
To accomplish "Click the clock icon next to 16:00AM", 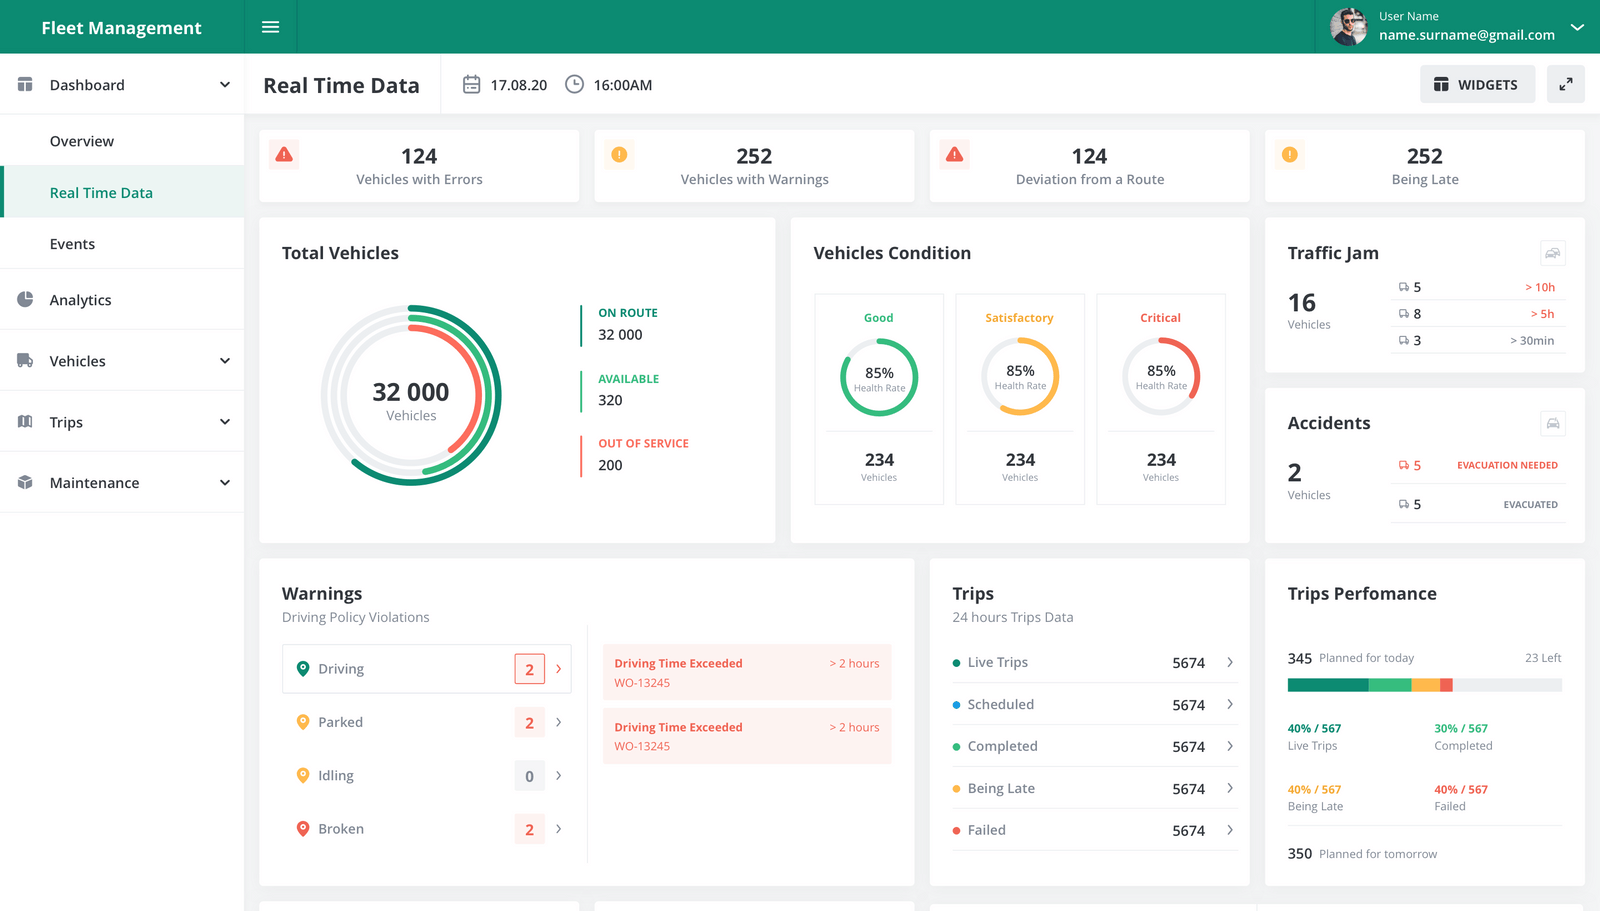I will pos(574,84).
